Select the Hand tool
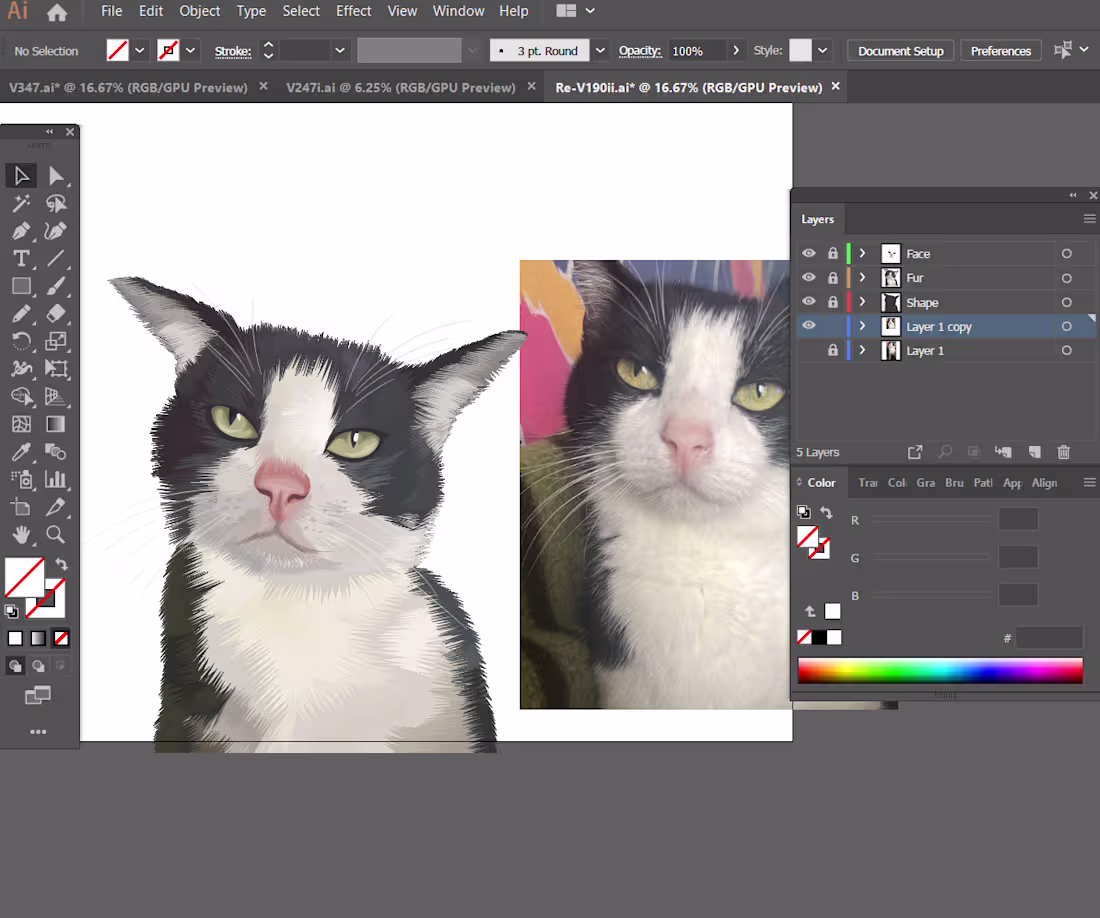Image resolution: width=1100 pixels, height=918 pixels. tap(22, 532)
